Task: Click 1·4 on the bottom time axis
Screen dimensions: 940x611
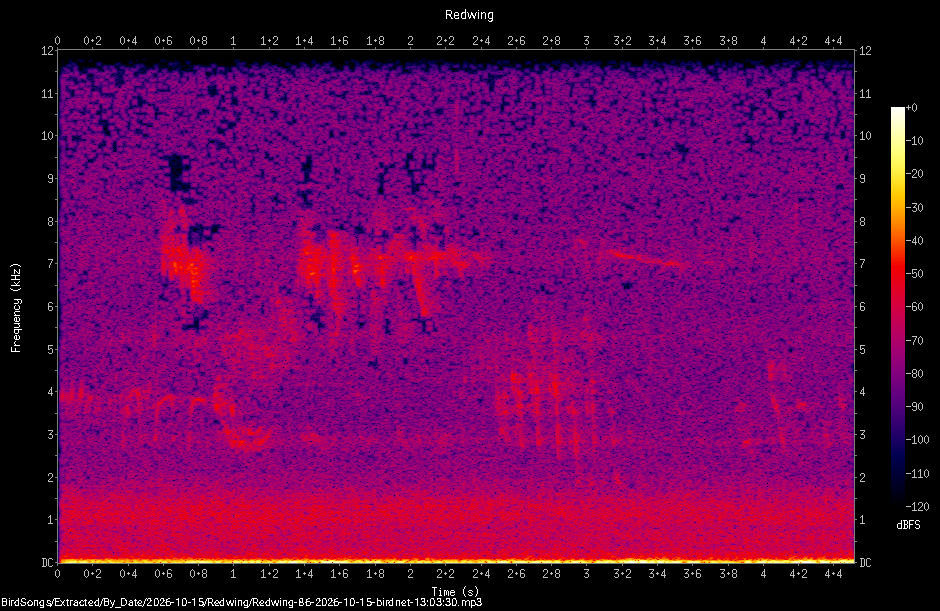Action: click(304, 574)
